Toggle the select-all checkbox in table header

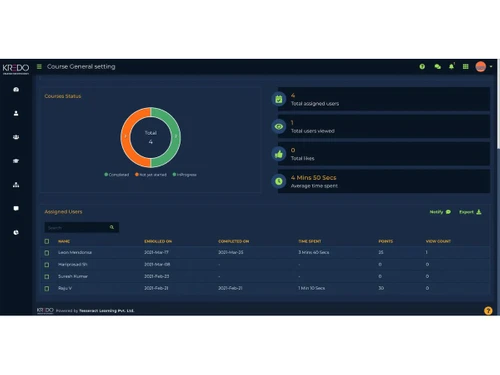[x=47, y=241]
